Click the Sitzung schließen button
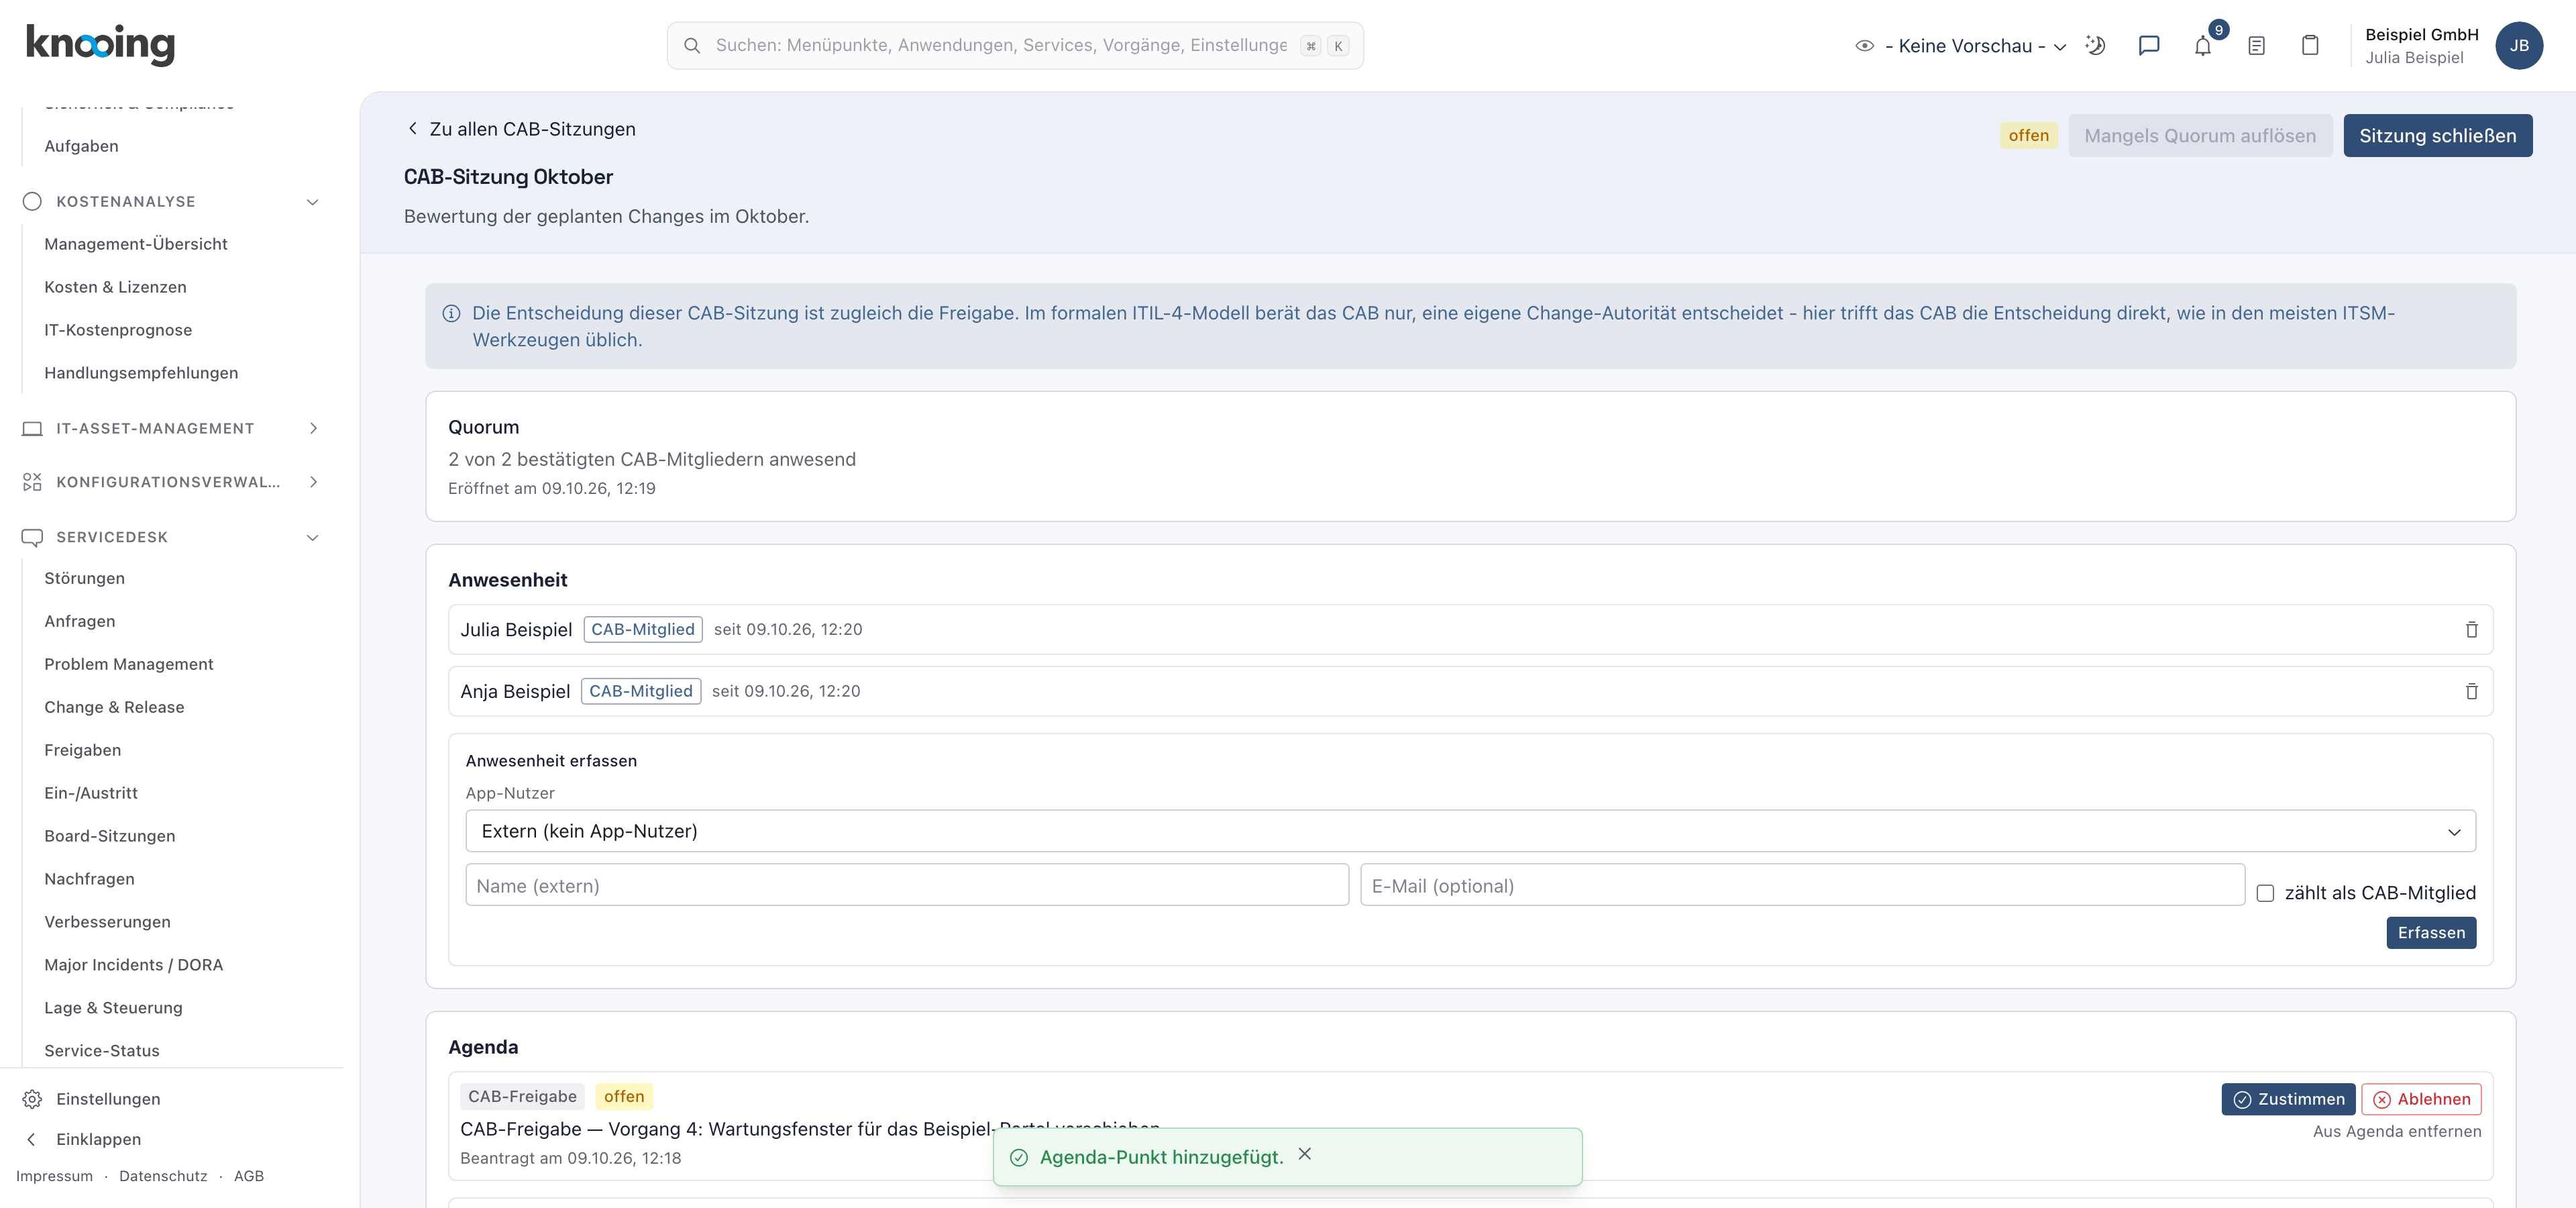This screenshot has height=1208, width=2576. 2437,136
